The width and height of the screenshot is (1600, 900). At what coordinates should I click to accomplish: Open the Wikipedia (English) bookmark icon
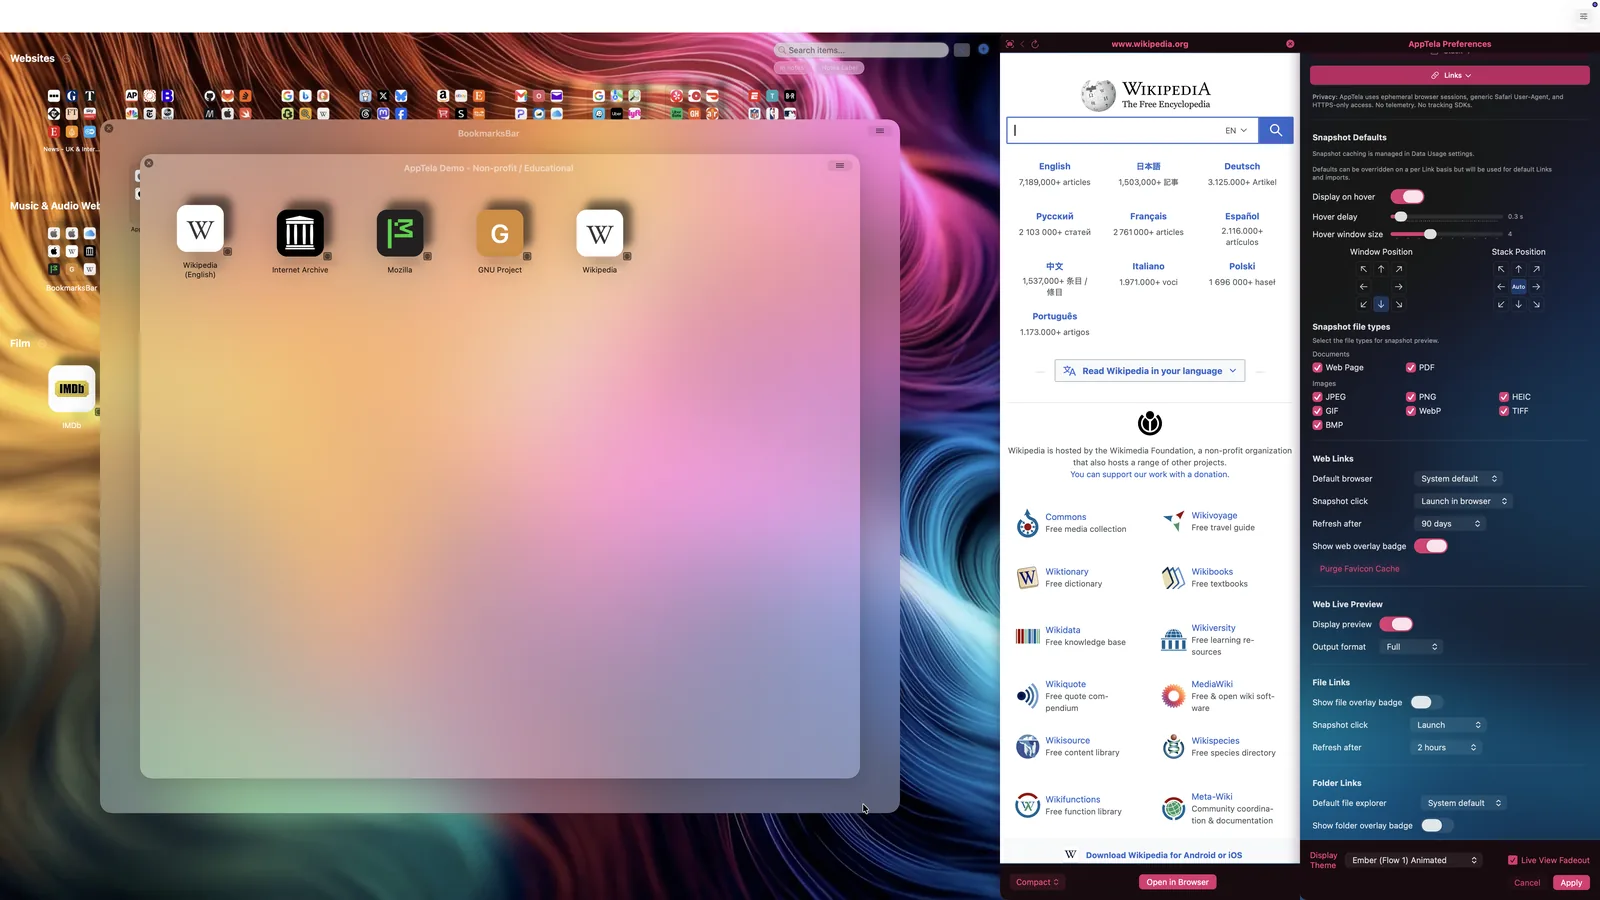[x=200, y=229]
